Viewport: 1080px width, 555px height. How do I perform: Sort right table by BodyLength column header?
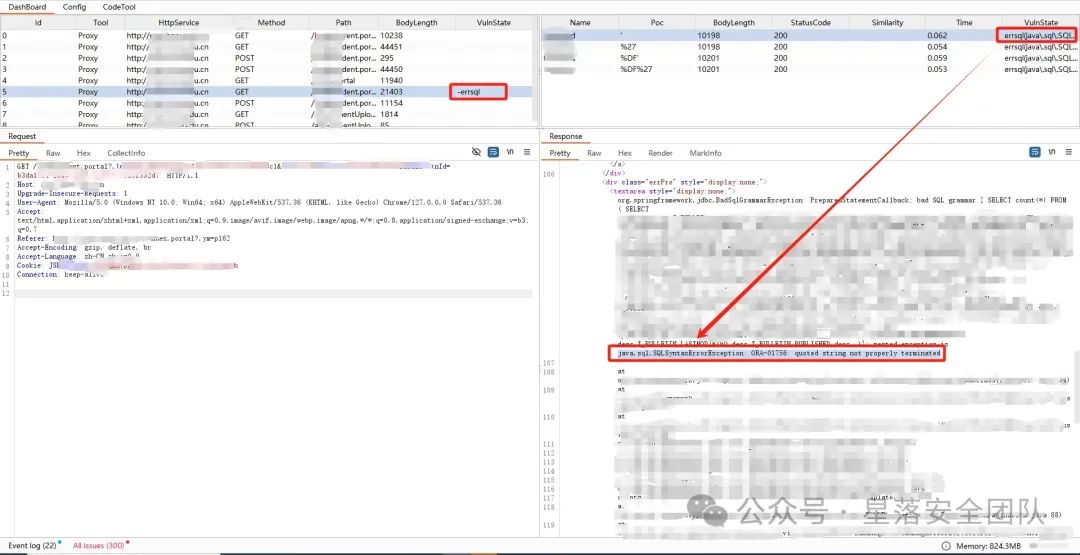coord(734,23)
